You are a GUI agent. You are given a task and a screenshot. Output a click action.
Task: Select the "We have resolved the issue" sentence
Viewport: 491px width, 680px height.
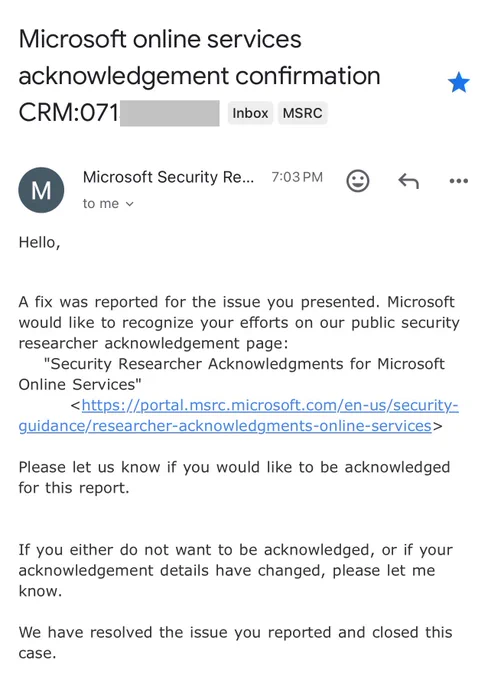pyautogui.click(x=236, y=642)
